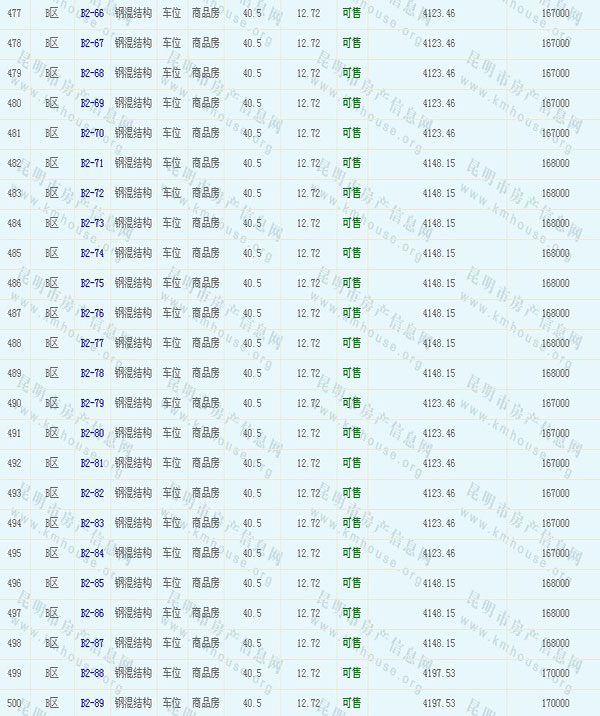Click the B2-67 unit link
Image resolution: width=600 pixels, height=716 pixels.
(x=92, y=44)
